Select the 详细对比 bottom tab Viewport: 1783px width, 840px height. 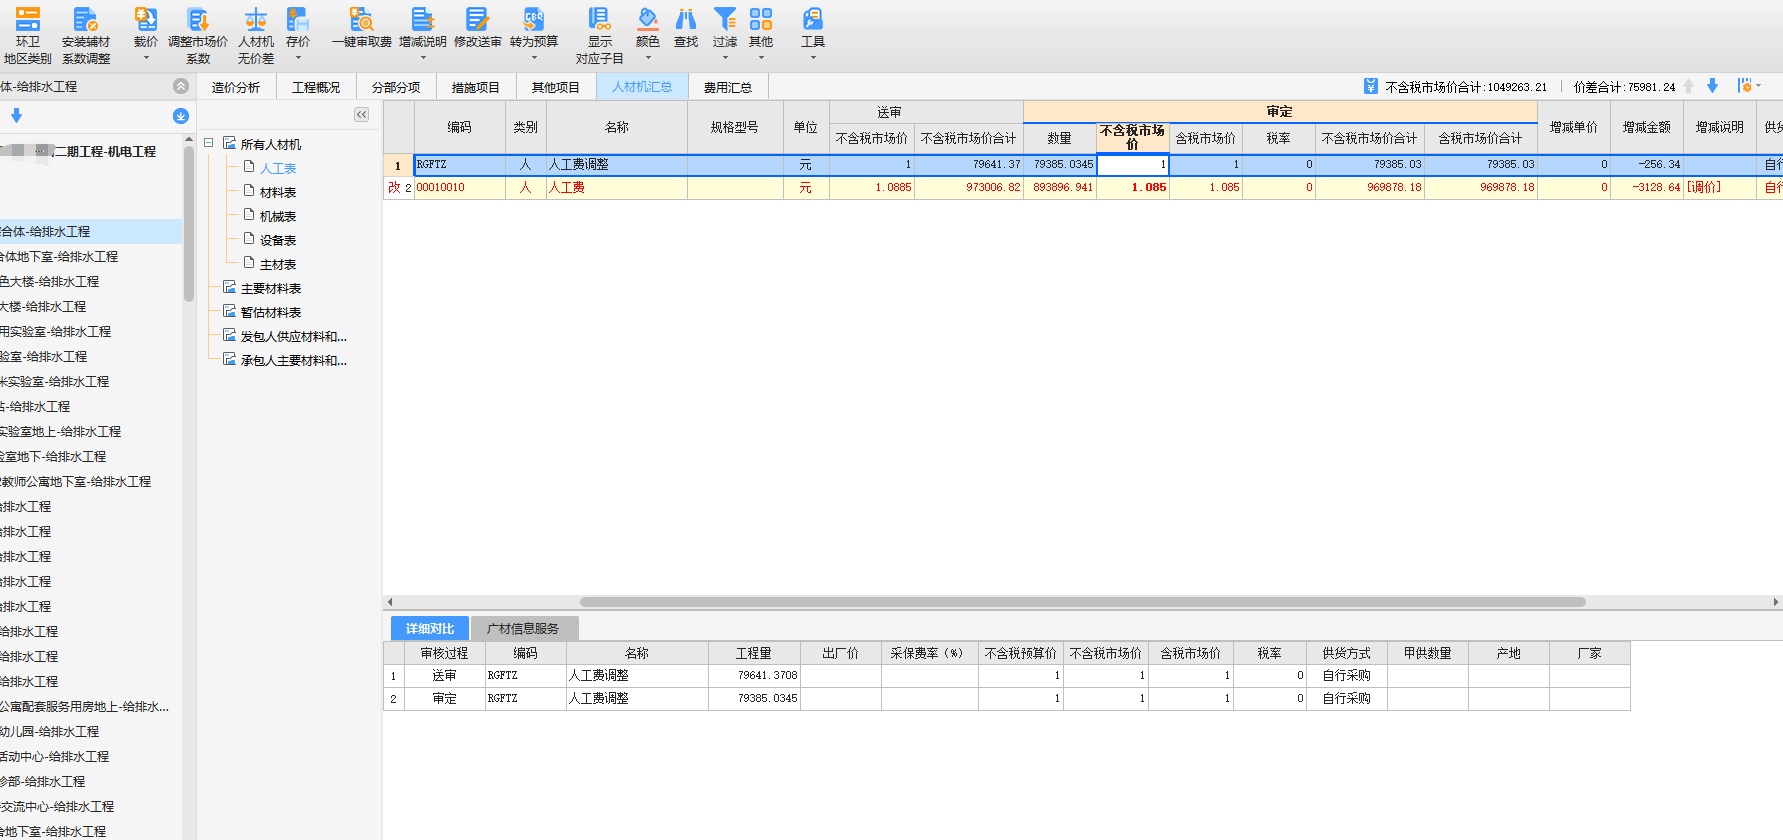click(x=430, y=628)
